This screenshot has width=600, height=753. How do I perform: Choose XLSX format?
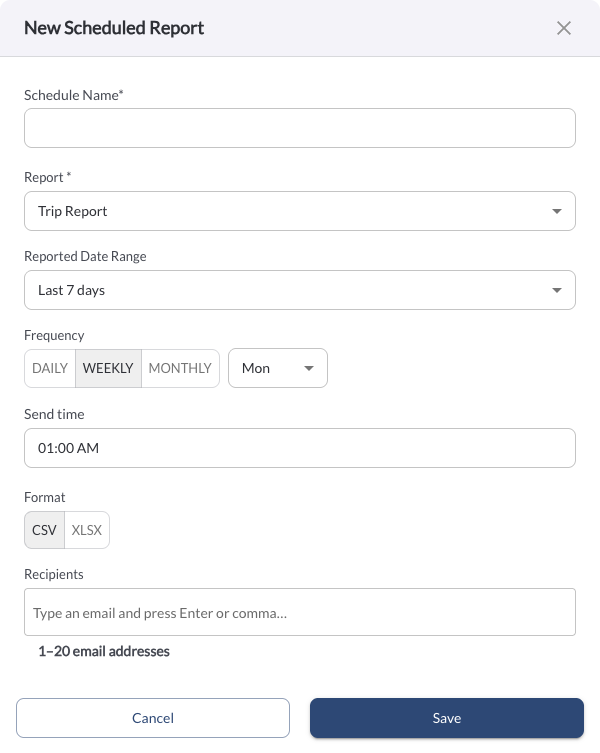coord(87,530)
